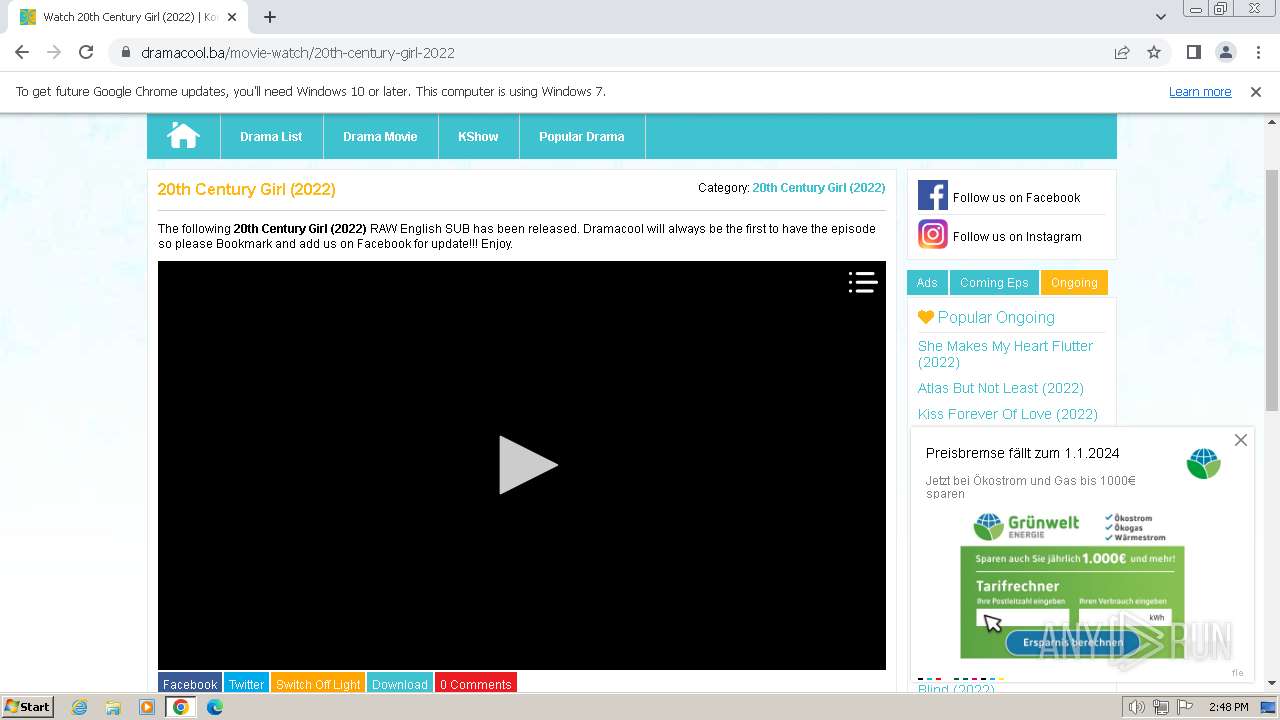Open the volume icon in system tray
This screenshot has width=1280, height=720.
tap(1137, 707)
